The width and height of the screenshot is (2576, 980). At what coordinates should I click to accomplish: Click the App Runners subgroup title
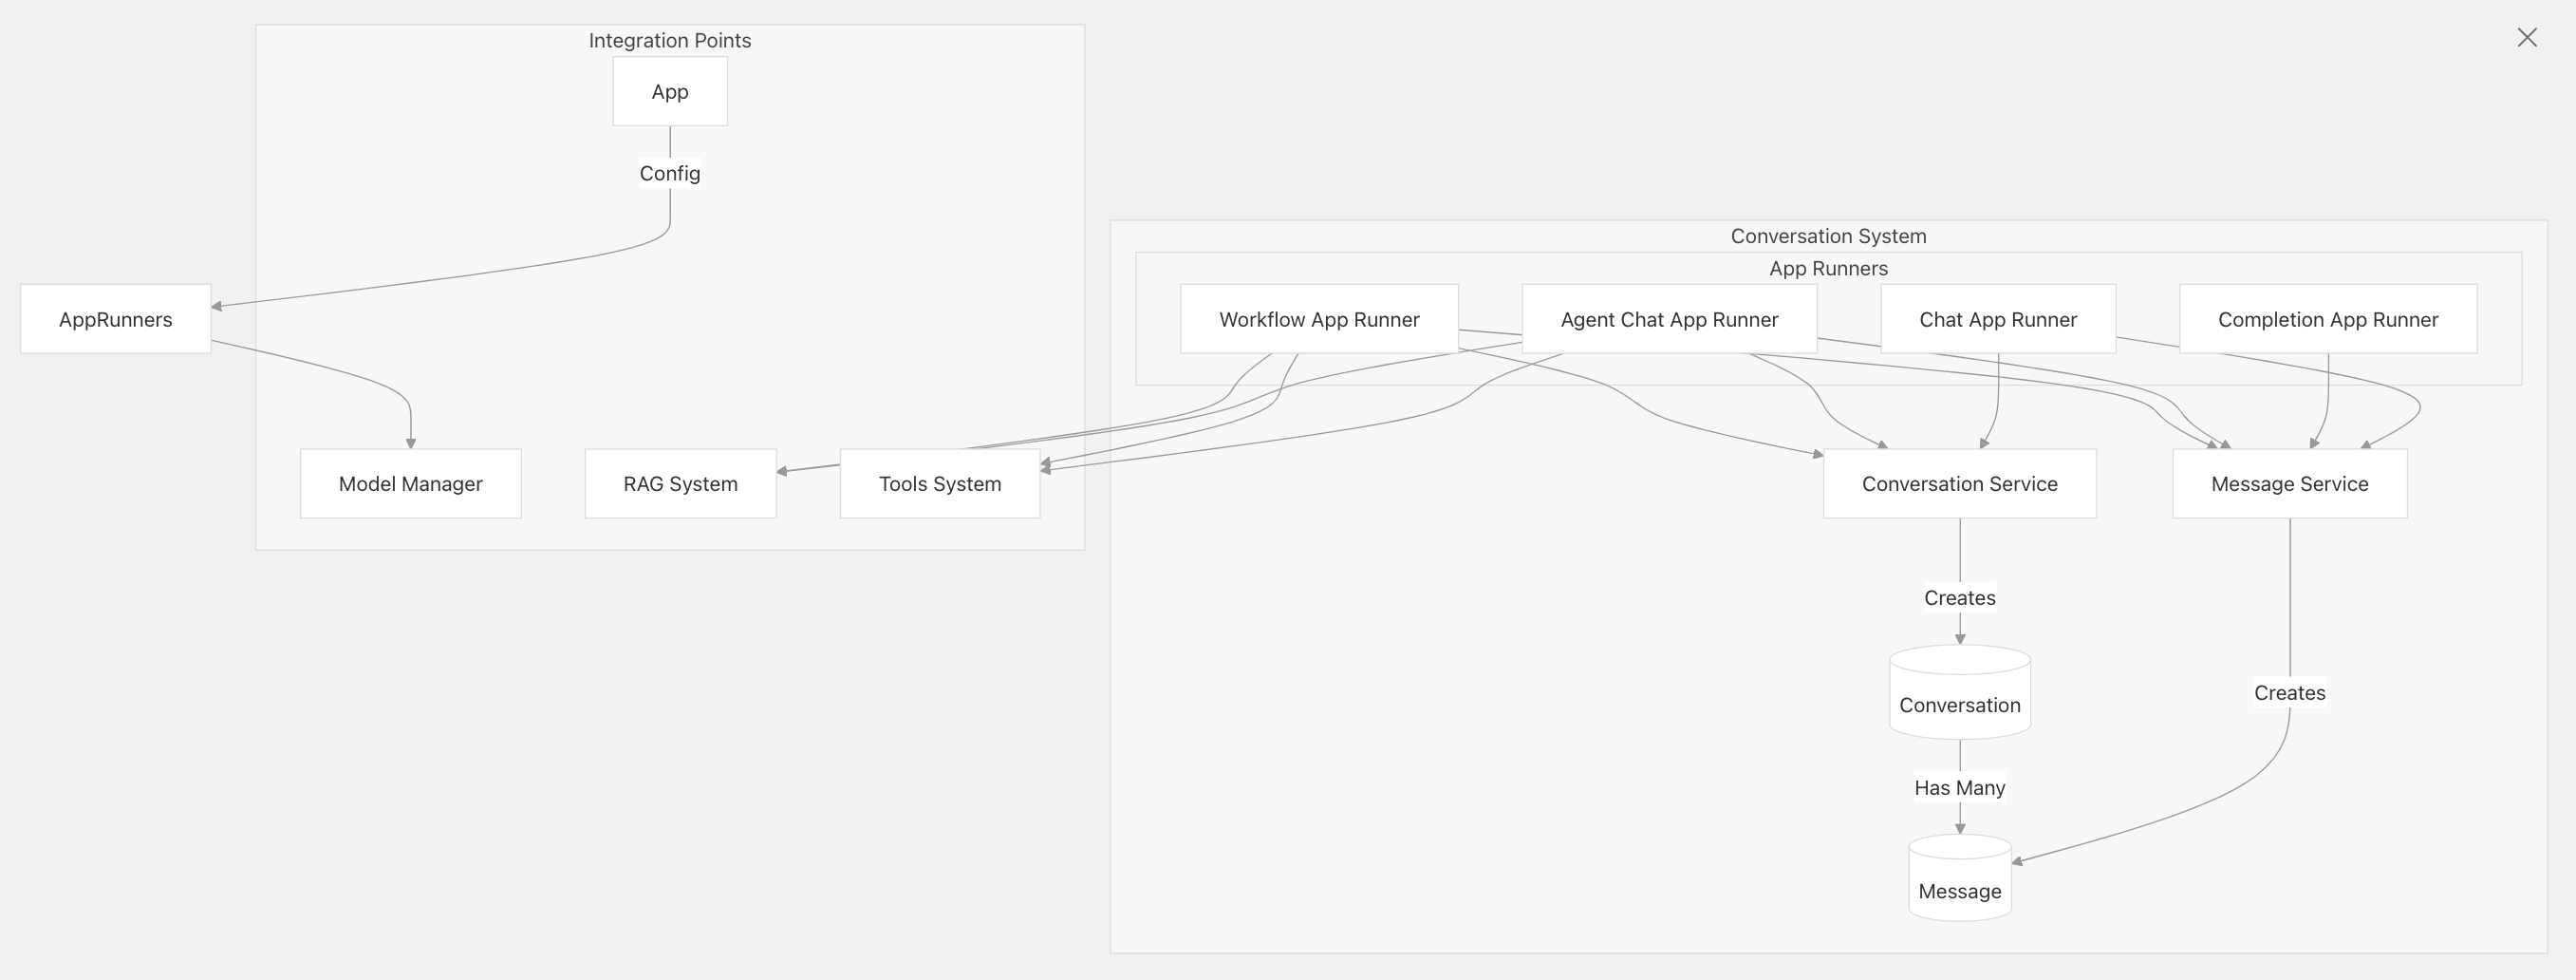click(1828, 268)
